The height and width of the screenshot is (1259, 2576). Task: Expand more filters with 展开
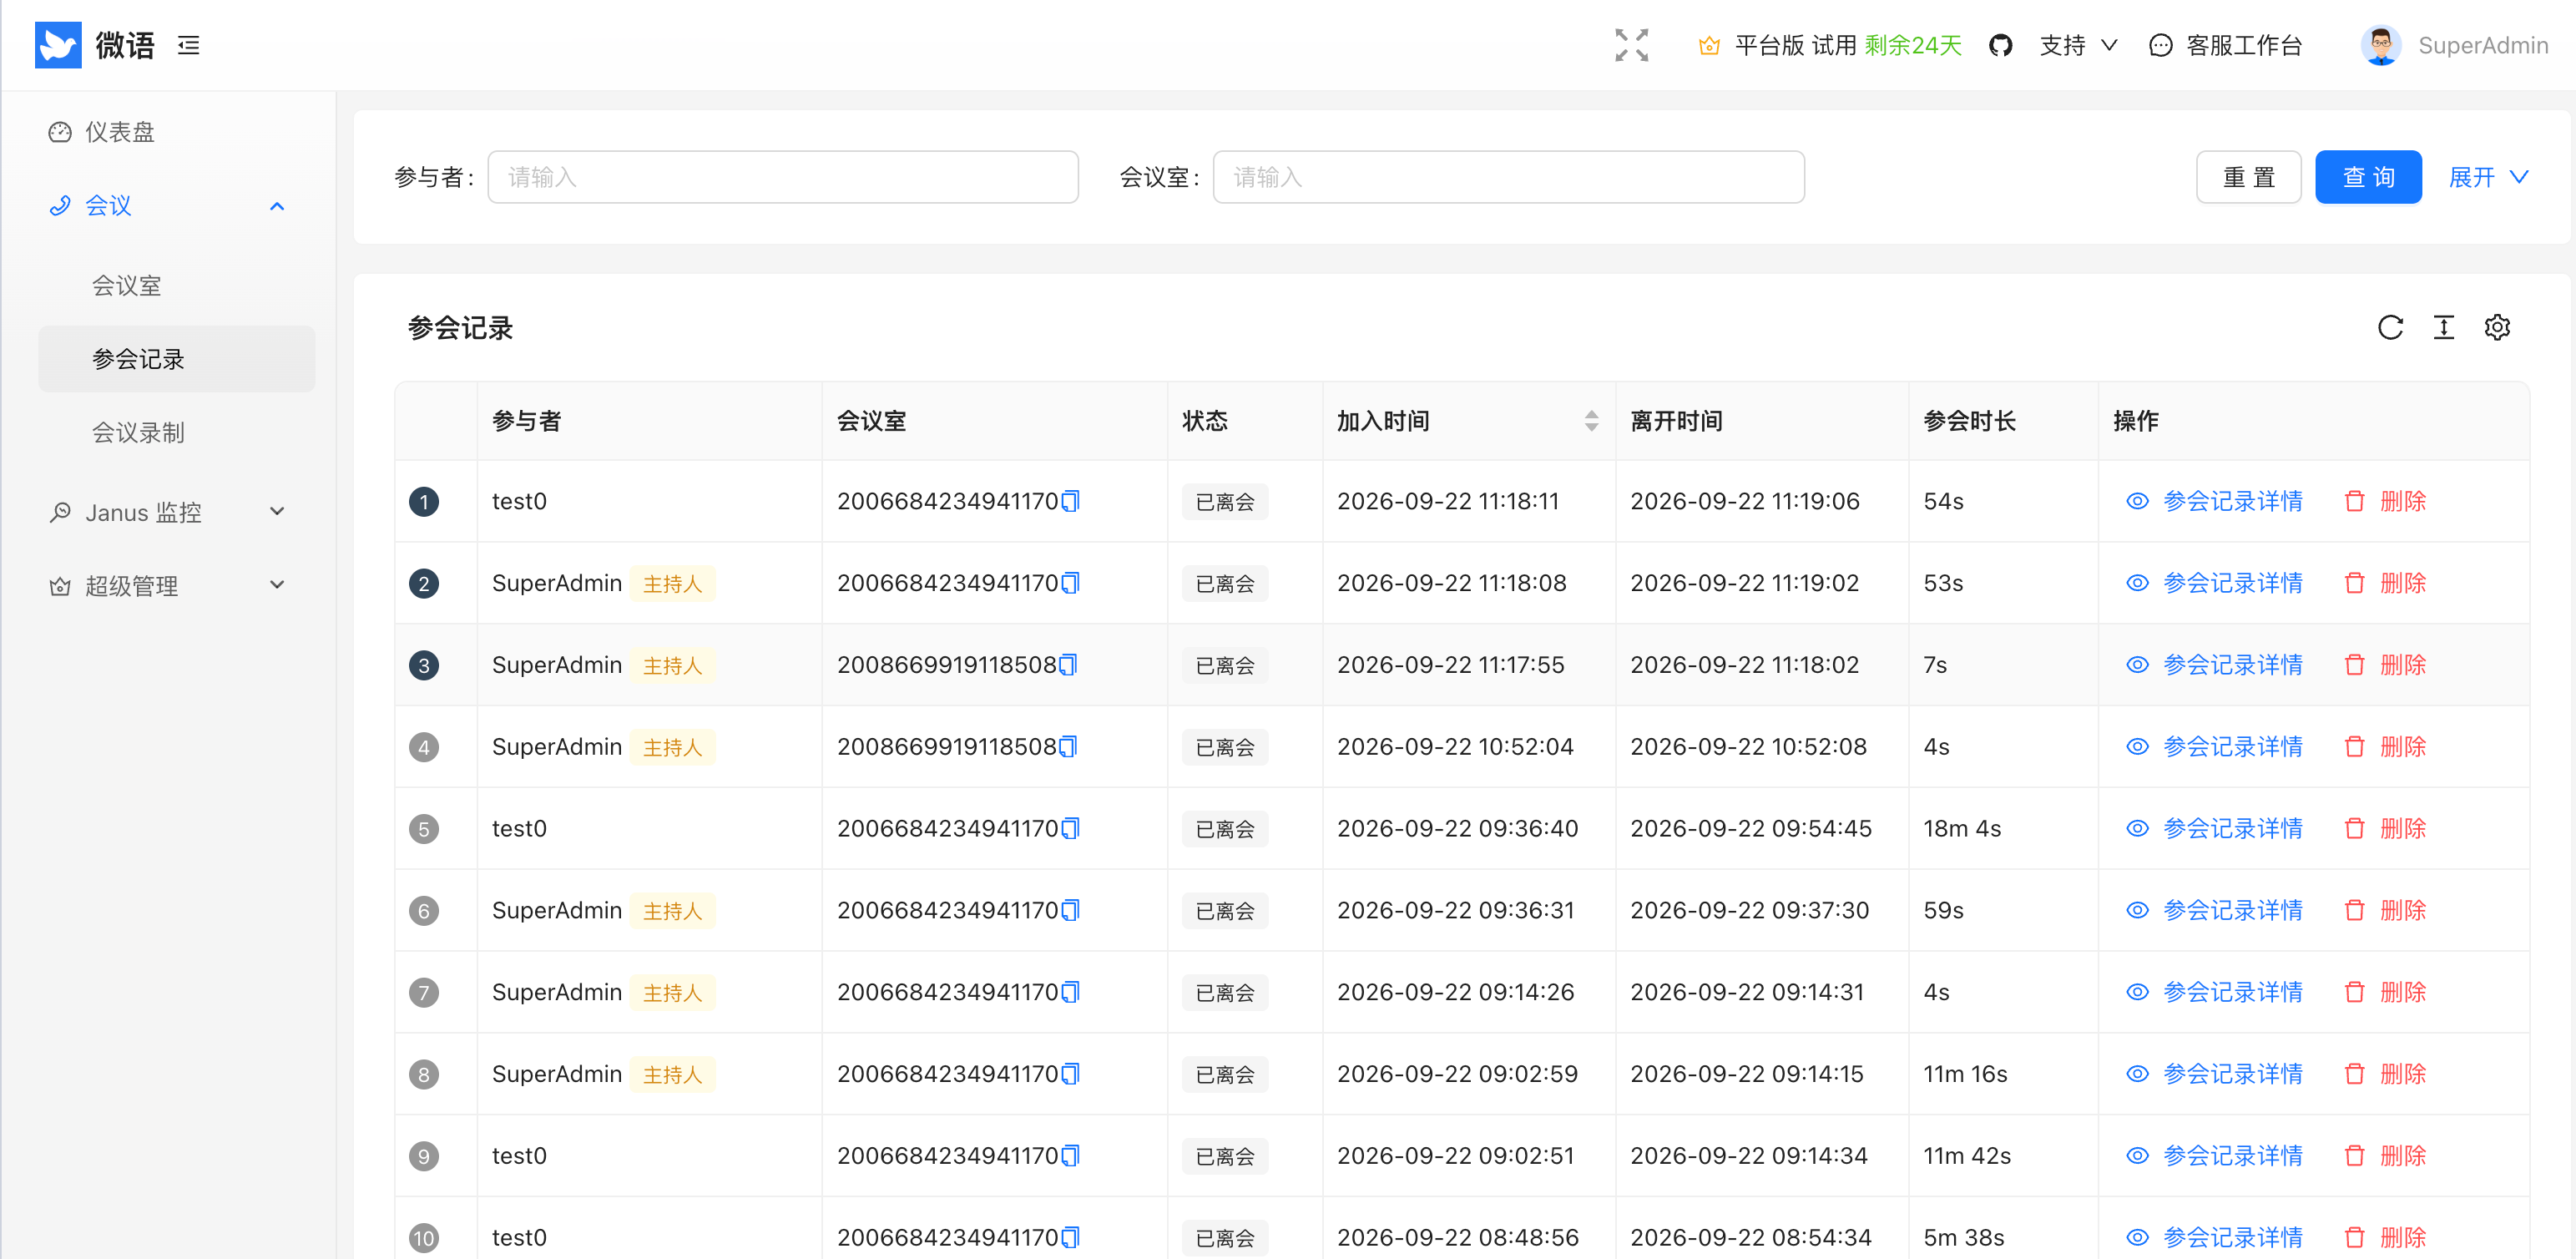[2488, 177]
